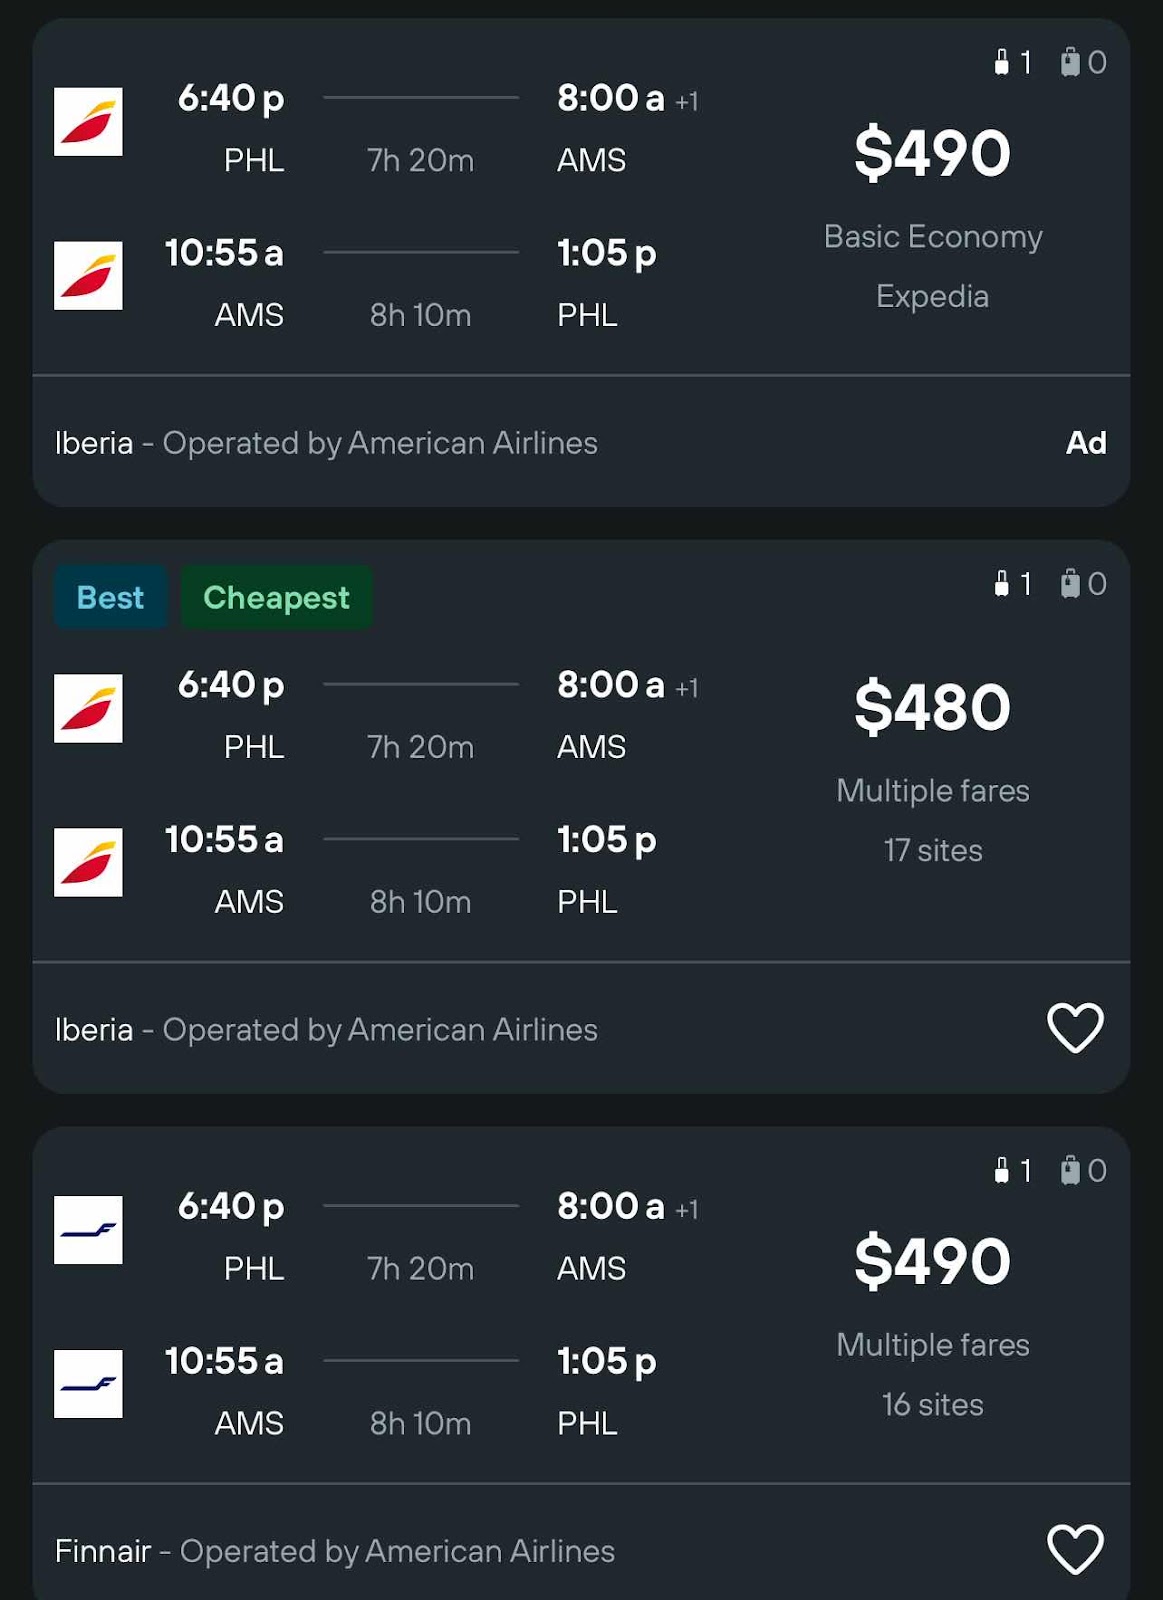Open Finnair operated by American Airlines details

(335, 1551)
